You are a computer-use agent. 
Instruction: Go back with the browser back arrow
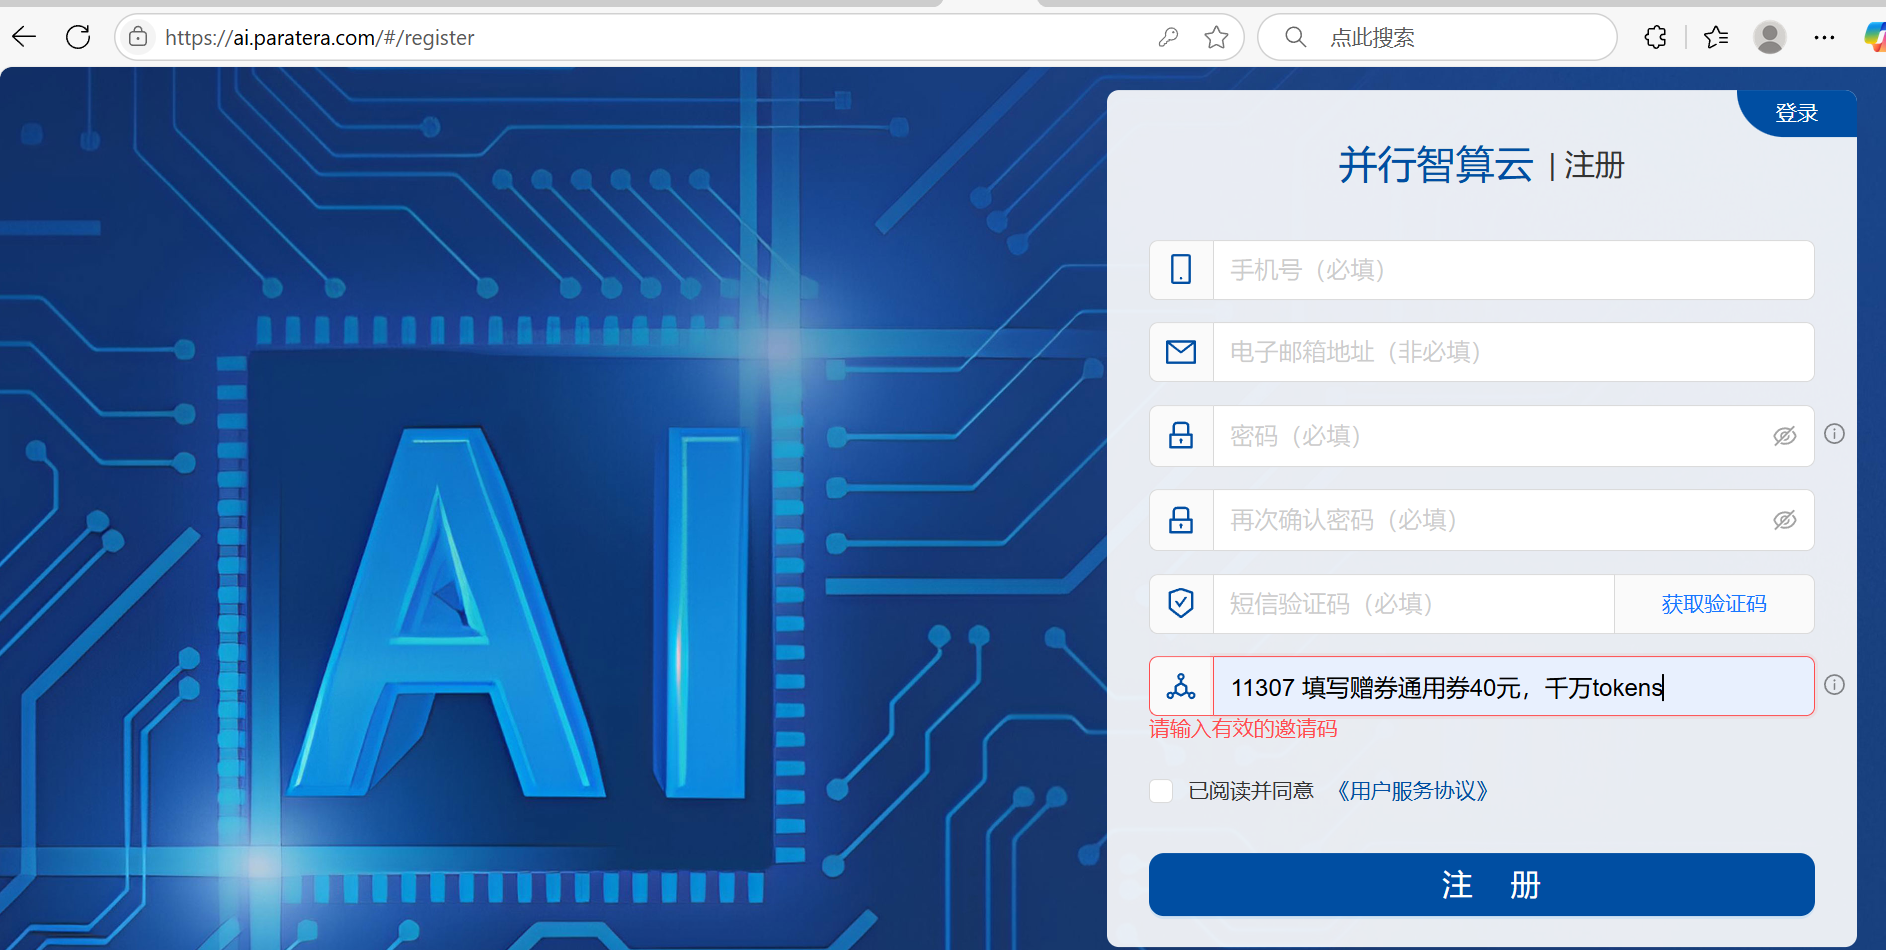24,37
